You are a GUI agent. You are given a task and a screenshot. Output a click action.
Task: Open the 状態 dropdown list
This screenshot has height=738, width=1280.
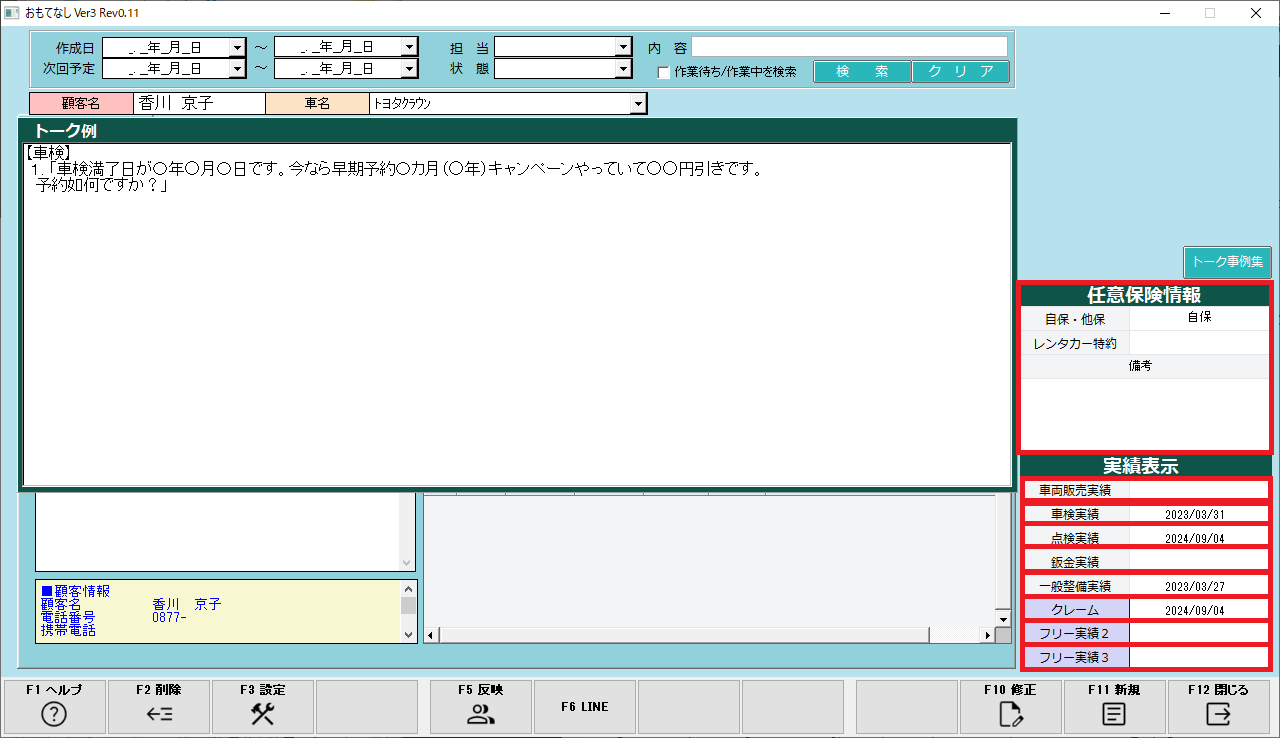(x=623, y=68)
